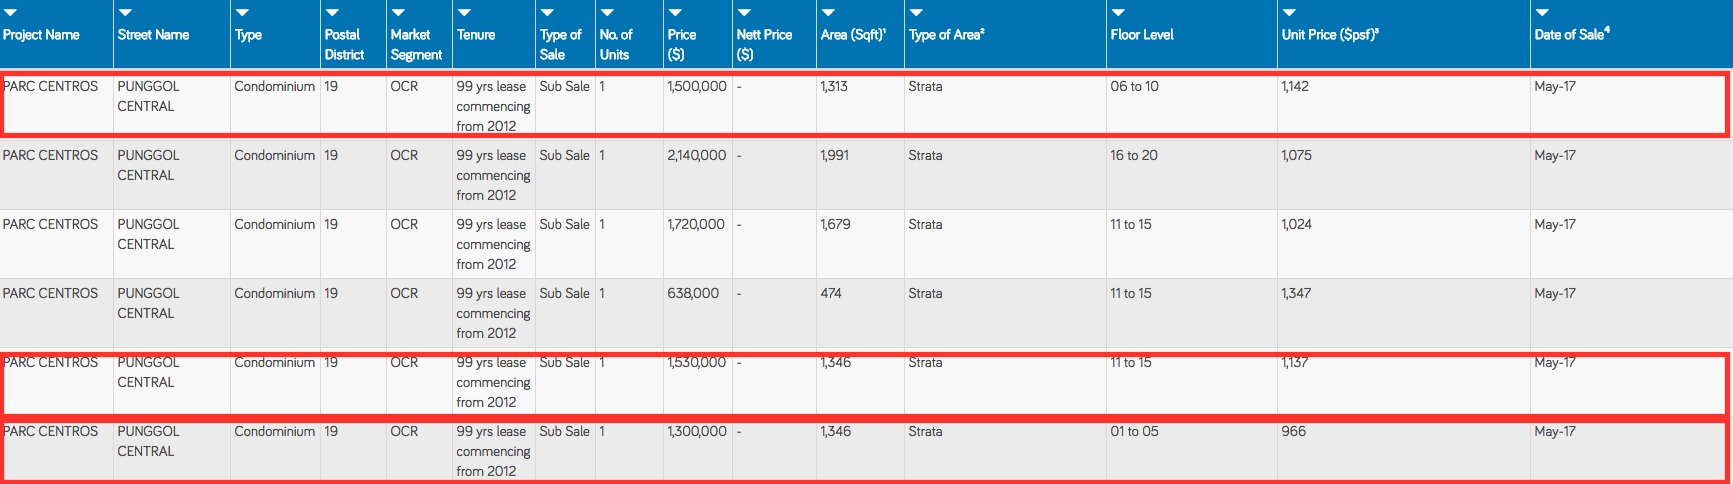Expand sort arrow above Type of Area
Viewport: 1733px width, 484px height.
click(x=916, y=13)
